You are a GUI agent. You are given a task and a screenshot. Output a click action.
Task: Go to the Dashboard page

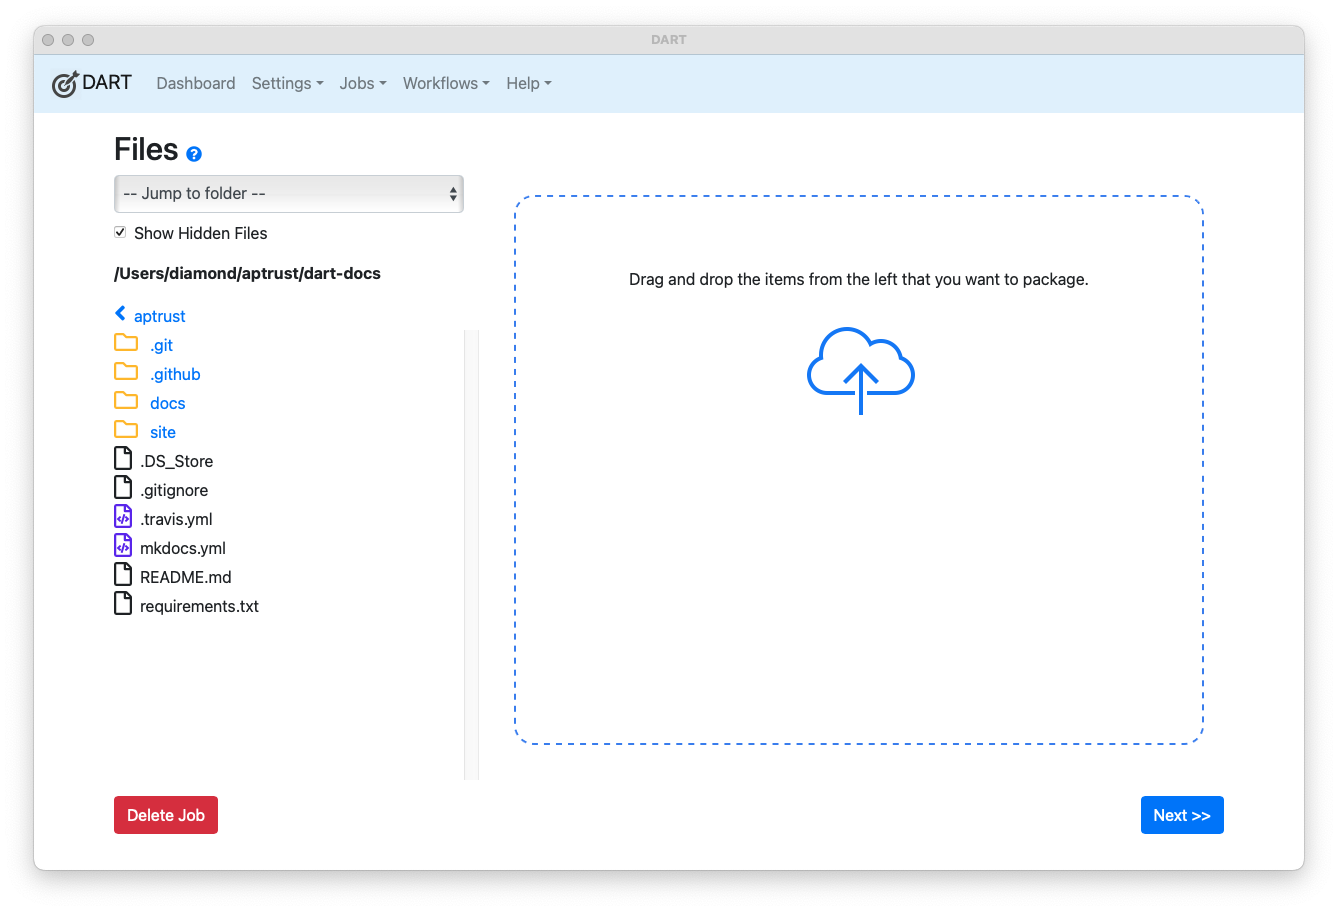click(x=196, y=84)
